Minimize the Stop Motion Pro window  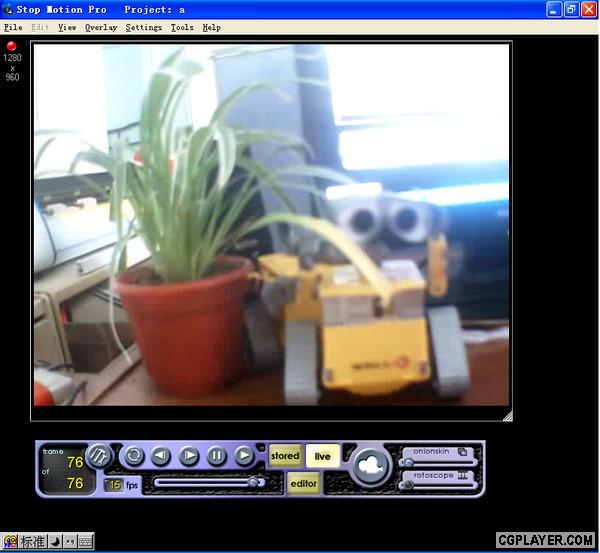pyautogui.click(x=554, y=10)
